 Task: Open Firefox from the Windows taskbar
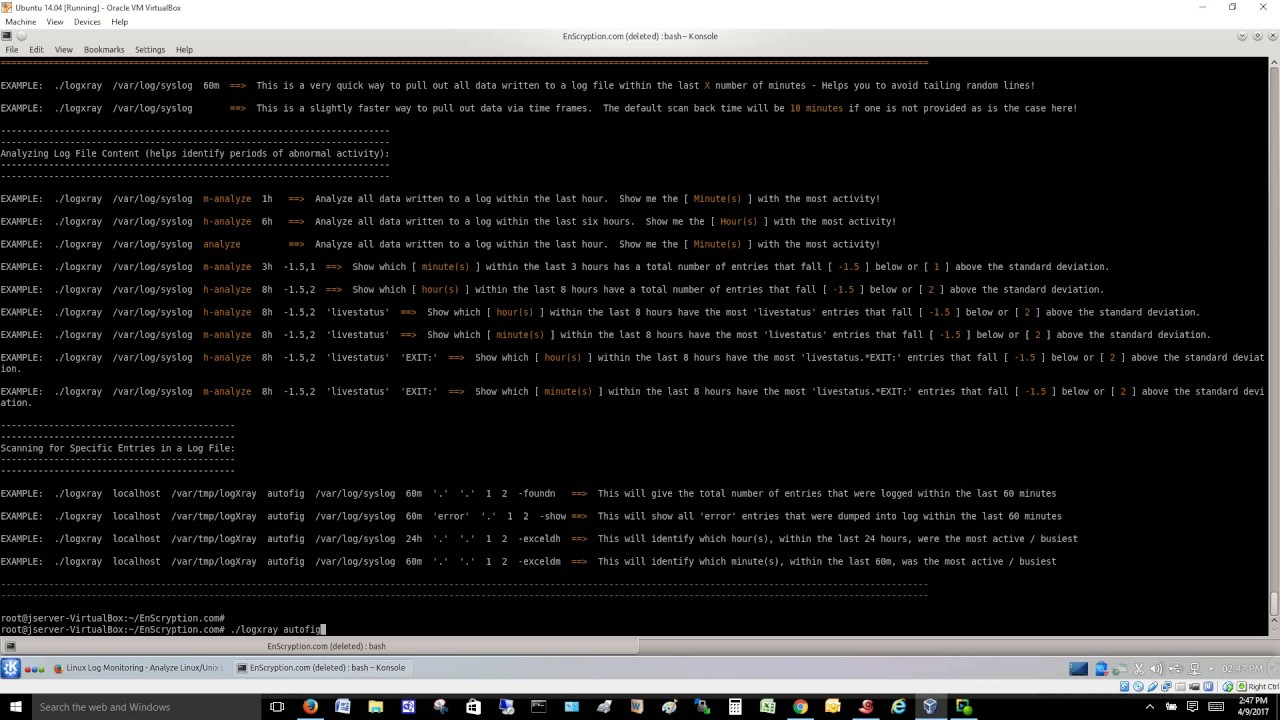tap(310, 707)
